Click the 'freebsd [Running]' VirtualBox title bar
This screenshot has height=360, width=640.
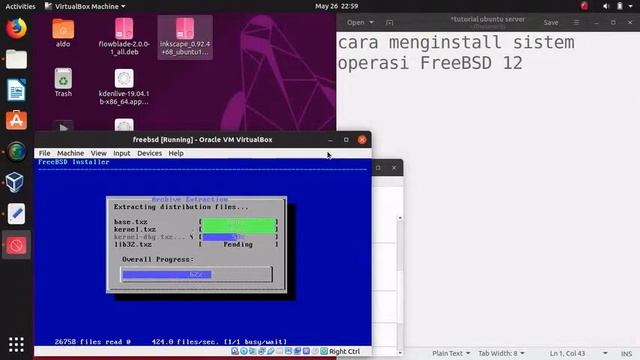tap(202, 140)
